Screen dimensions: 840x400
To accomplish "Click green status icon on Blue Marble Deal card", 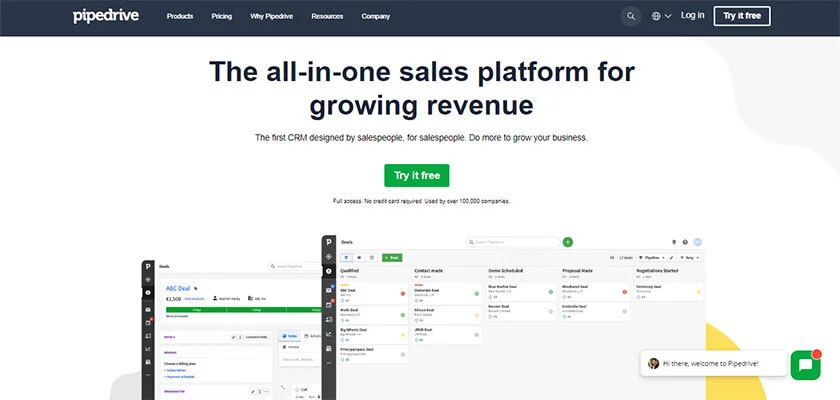I will pyautogui.click(x=550, y=292).
